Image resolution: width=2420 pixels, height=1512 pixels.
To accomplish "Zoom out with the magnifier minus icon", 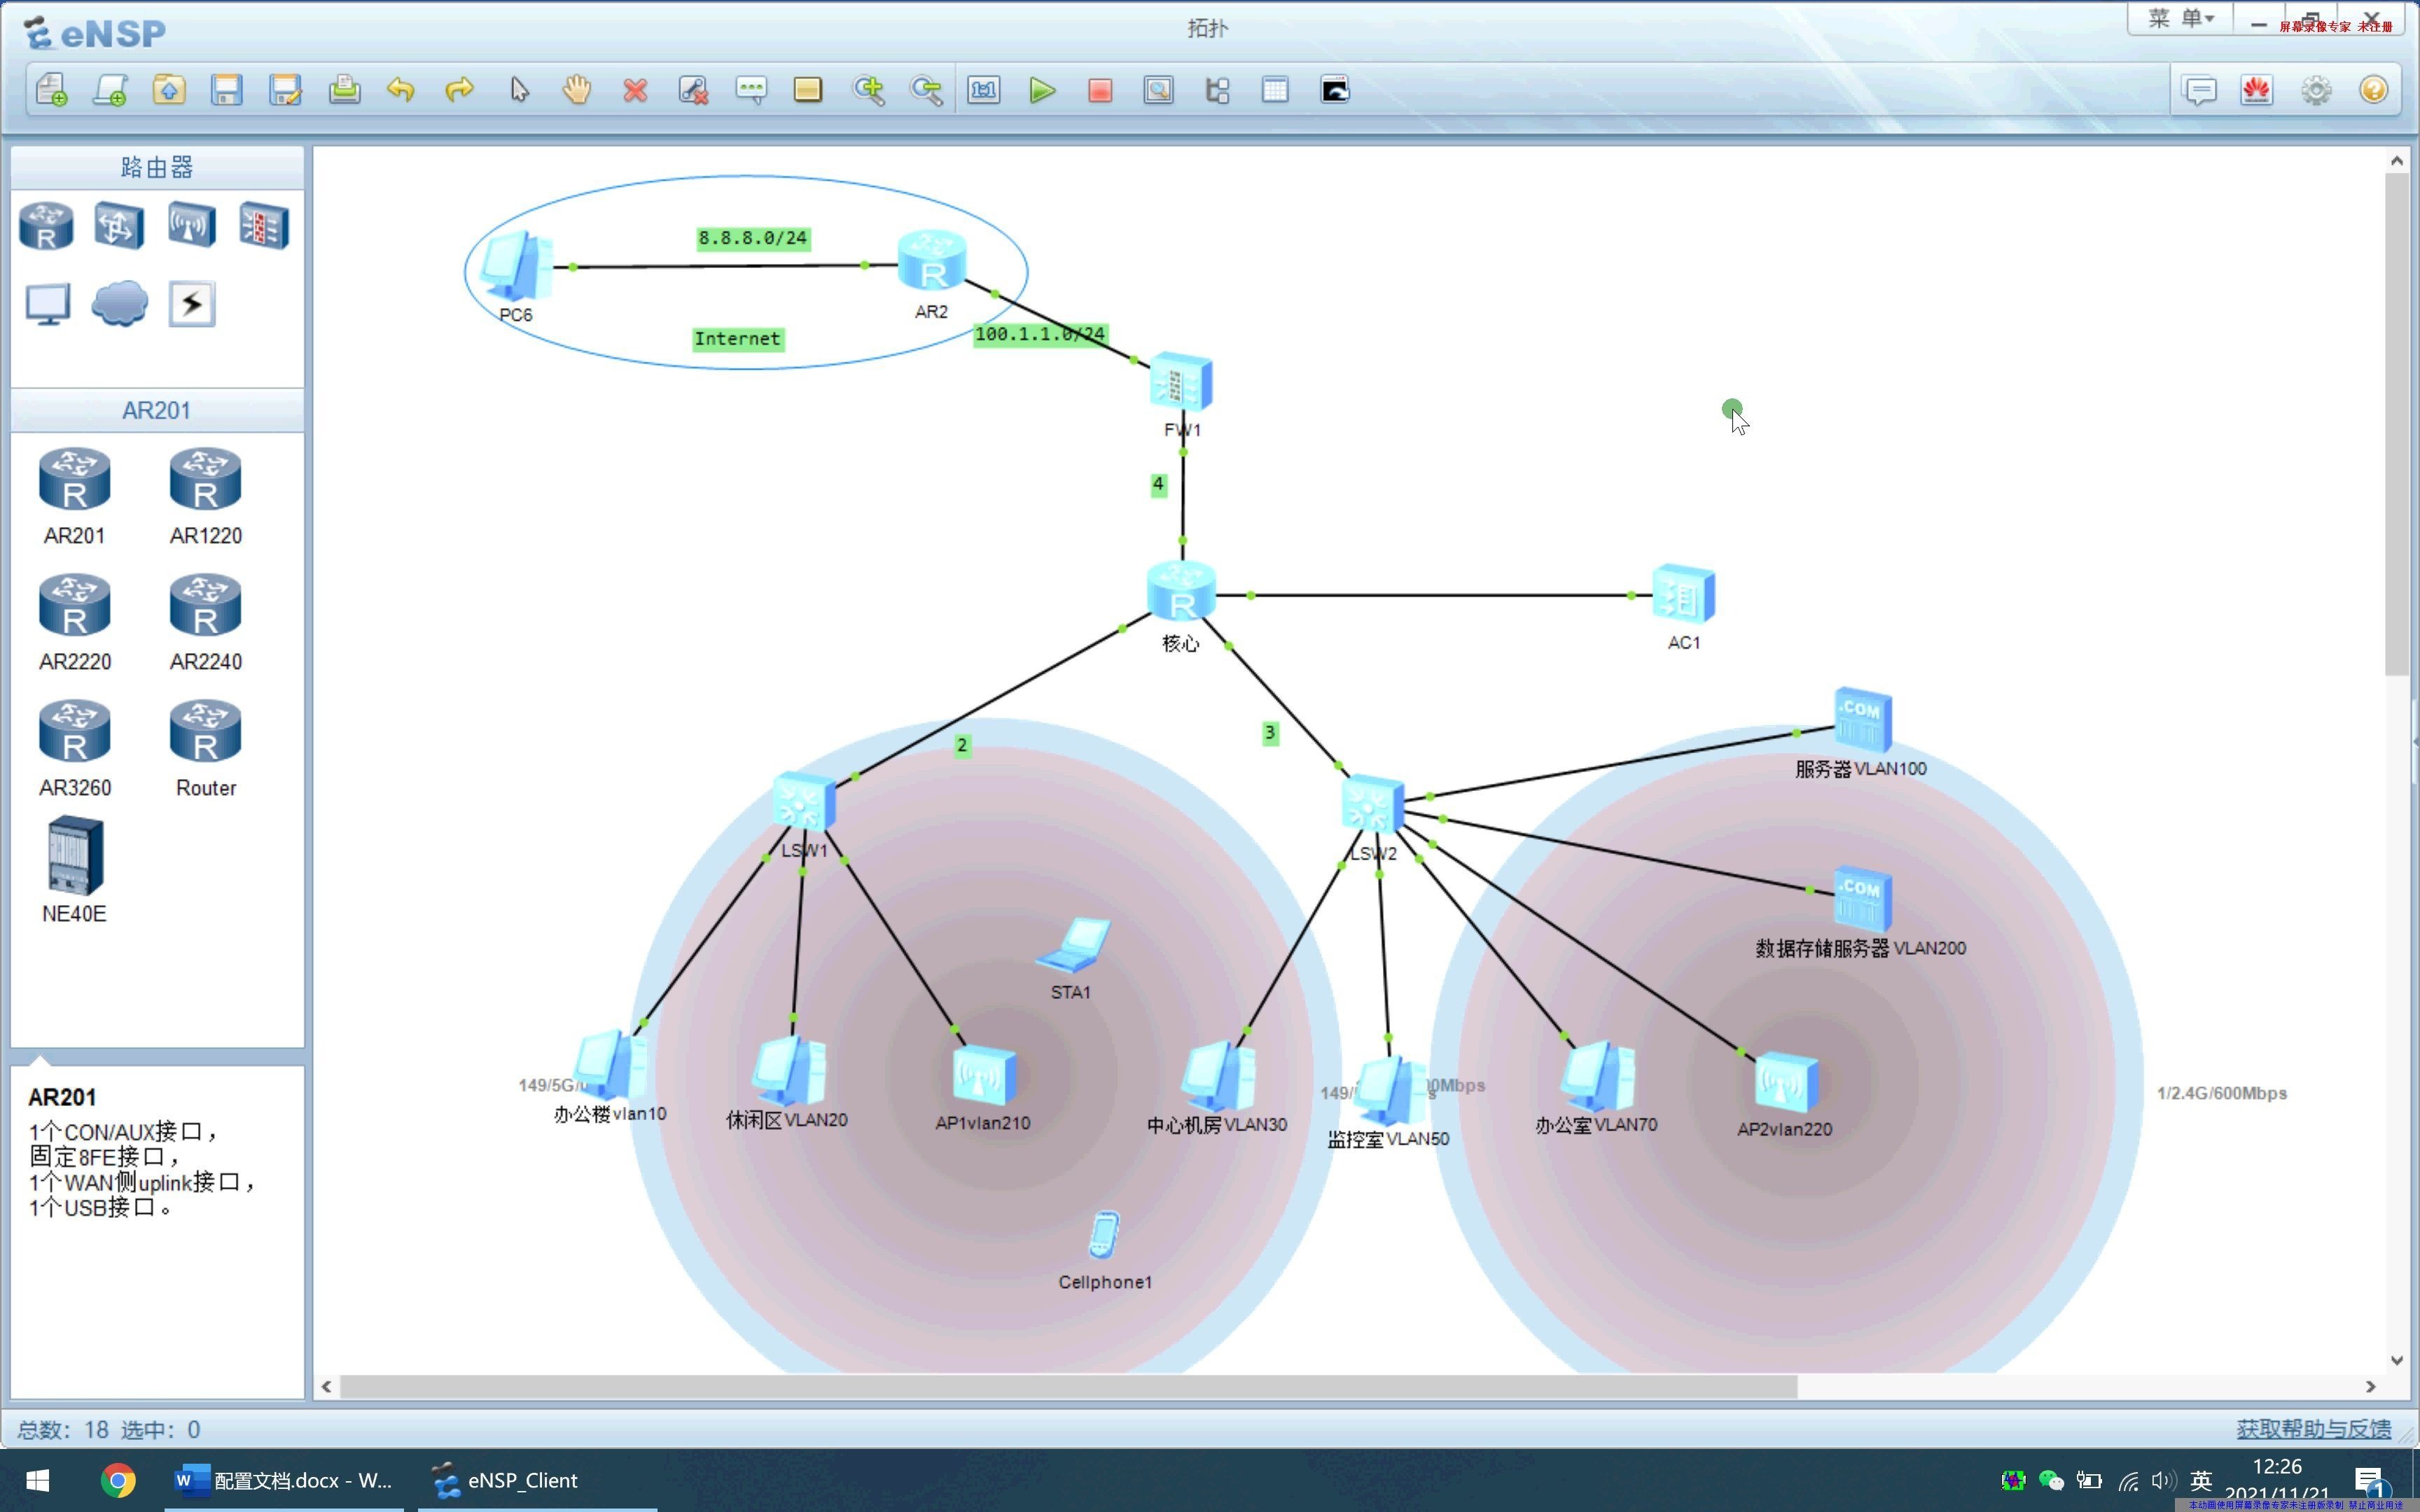I will pyautogui.click(x=926, y=90).
